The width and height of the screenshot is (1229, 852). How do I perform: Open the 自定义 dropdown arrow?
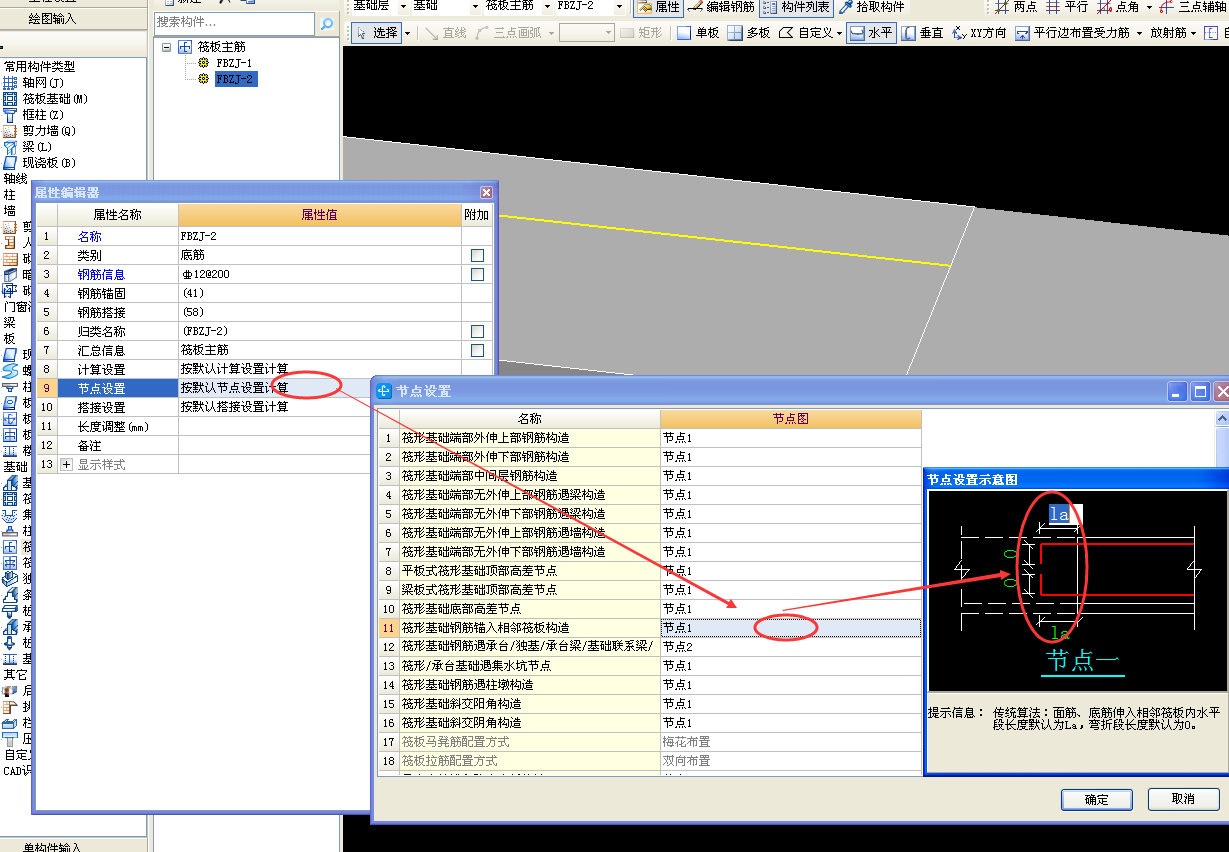coord(839,33)
